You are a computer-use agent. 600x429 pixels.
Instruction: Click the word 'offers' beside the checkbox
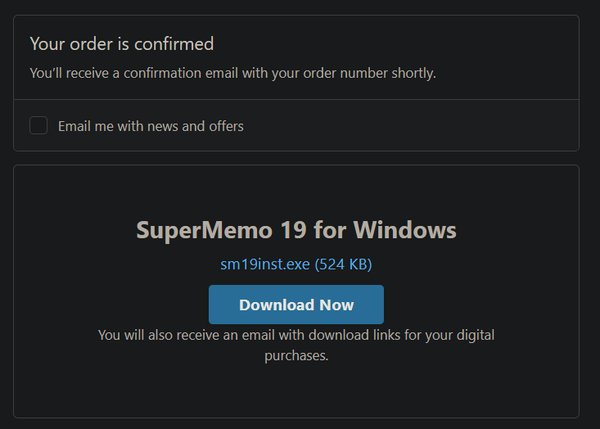(224, 126)
